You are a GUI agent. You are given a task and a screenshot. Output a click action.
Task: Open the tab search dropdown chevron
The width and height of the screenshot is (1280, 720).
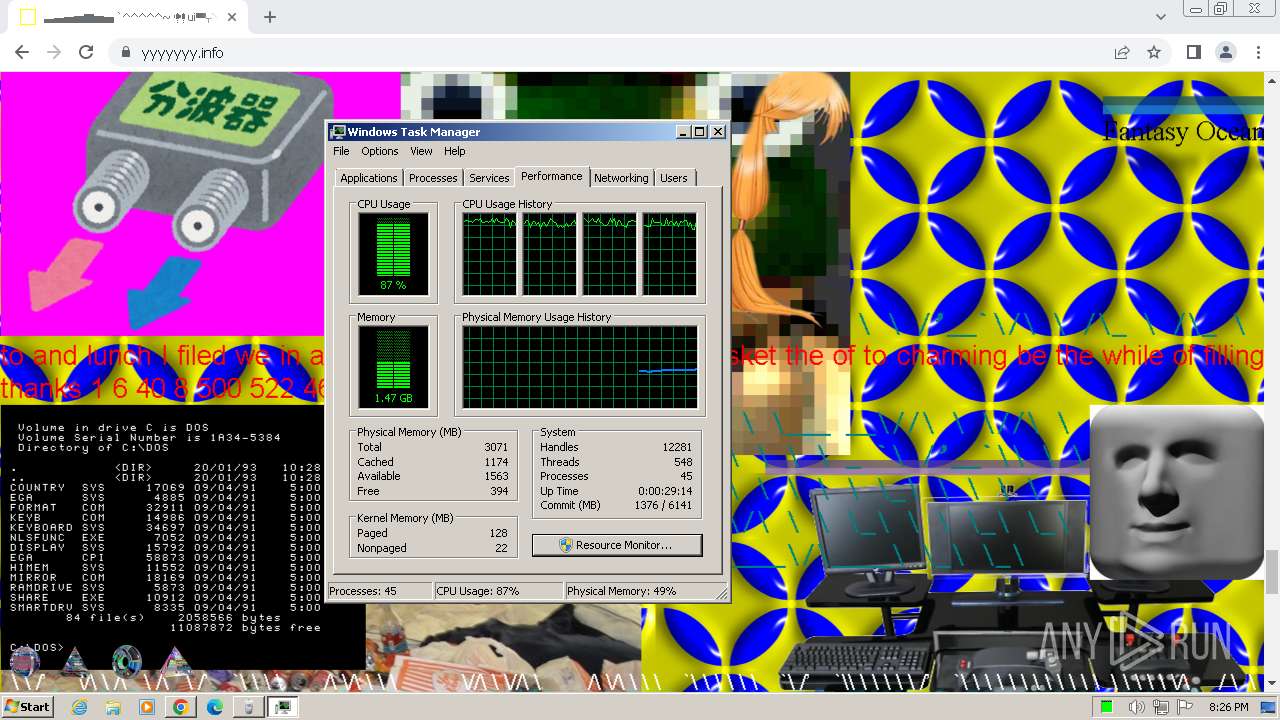1160,17
